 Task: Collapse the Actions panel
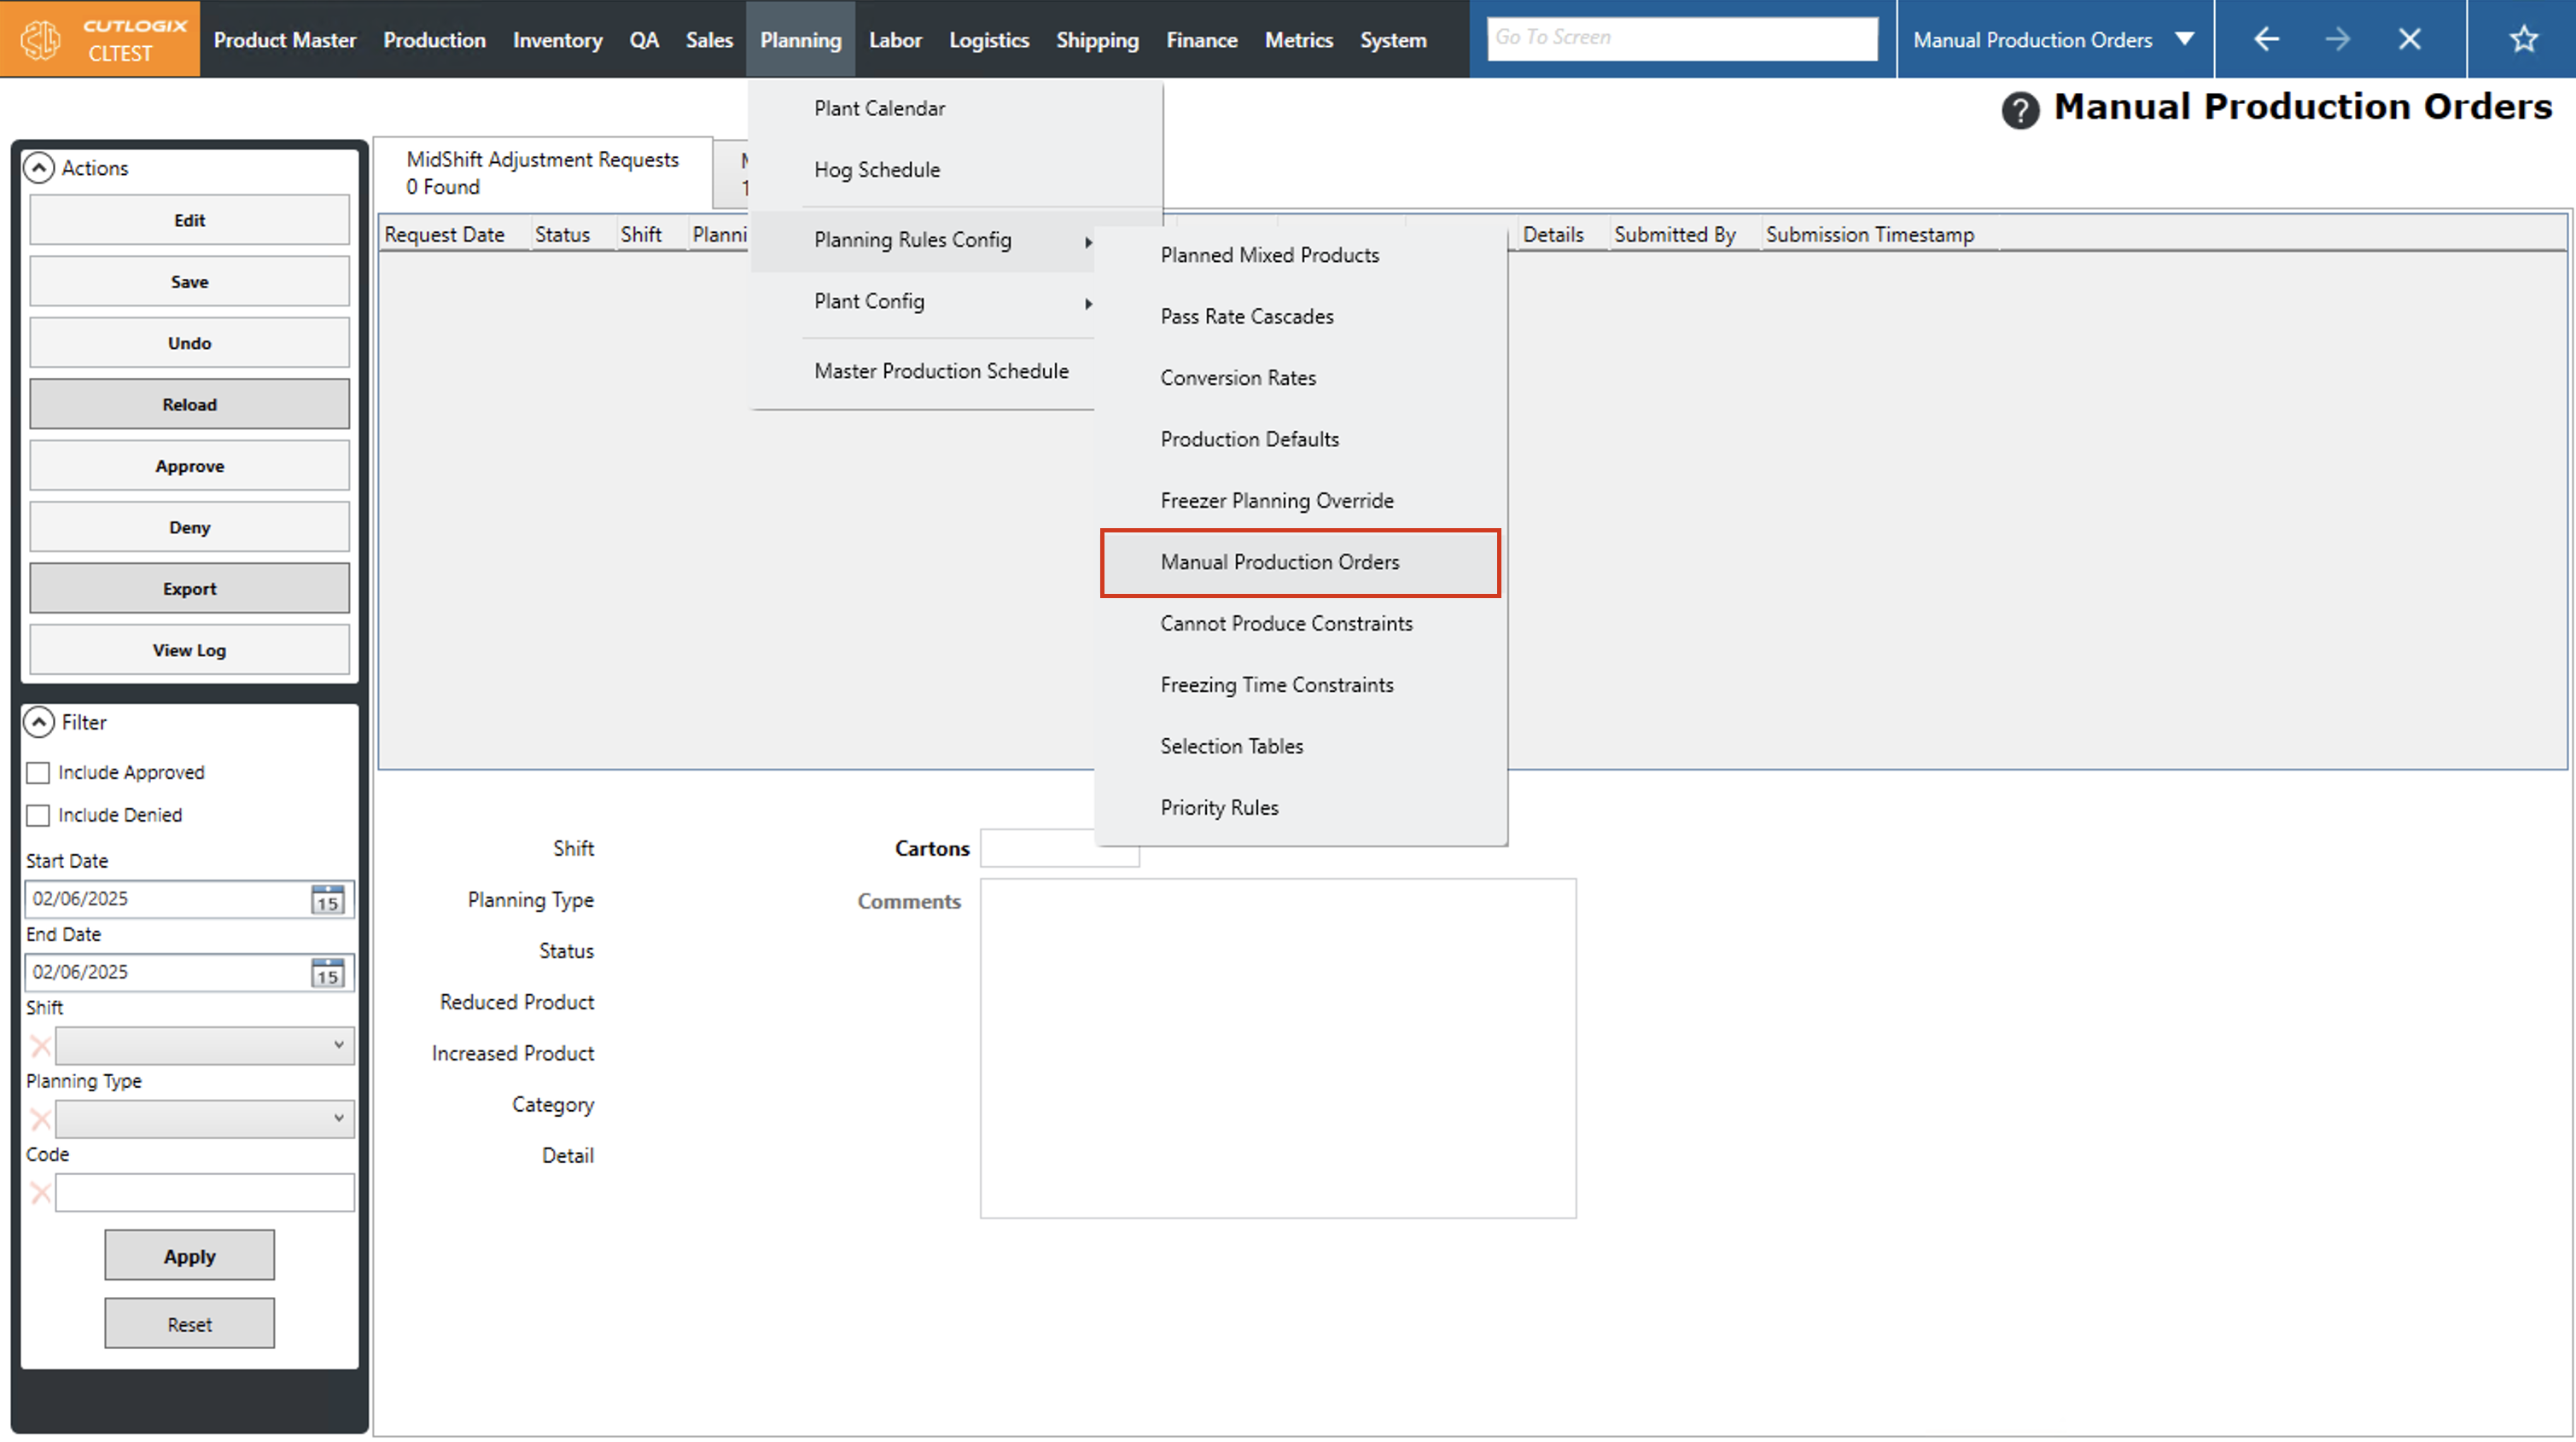38,168
